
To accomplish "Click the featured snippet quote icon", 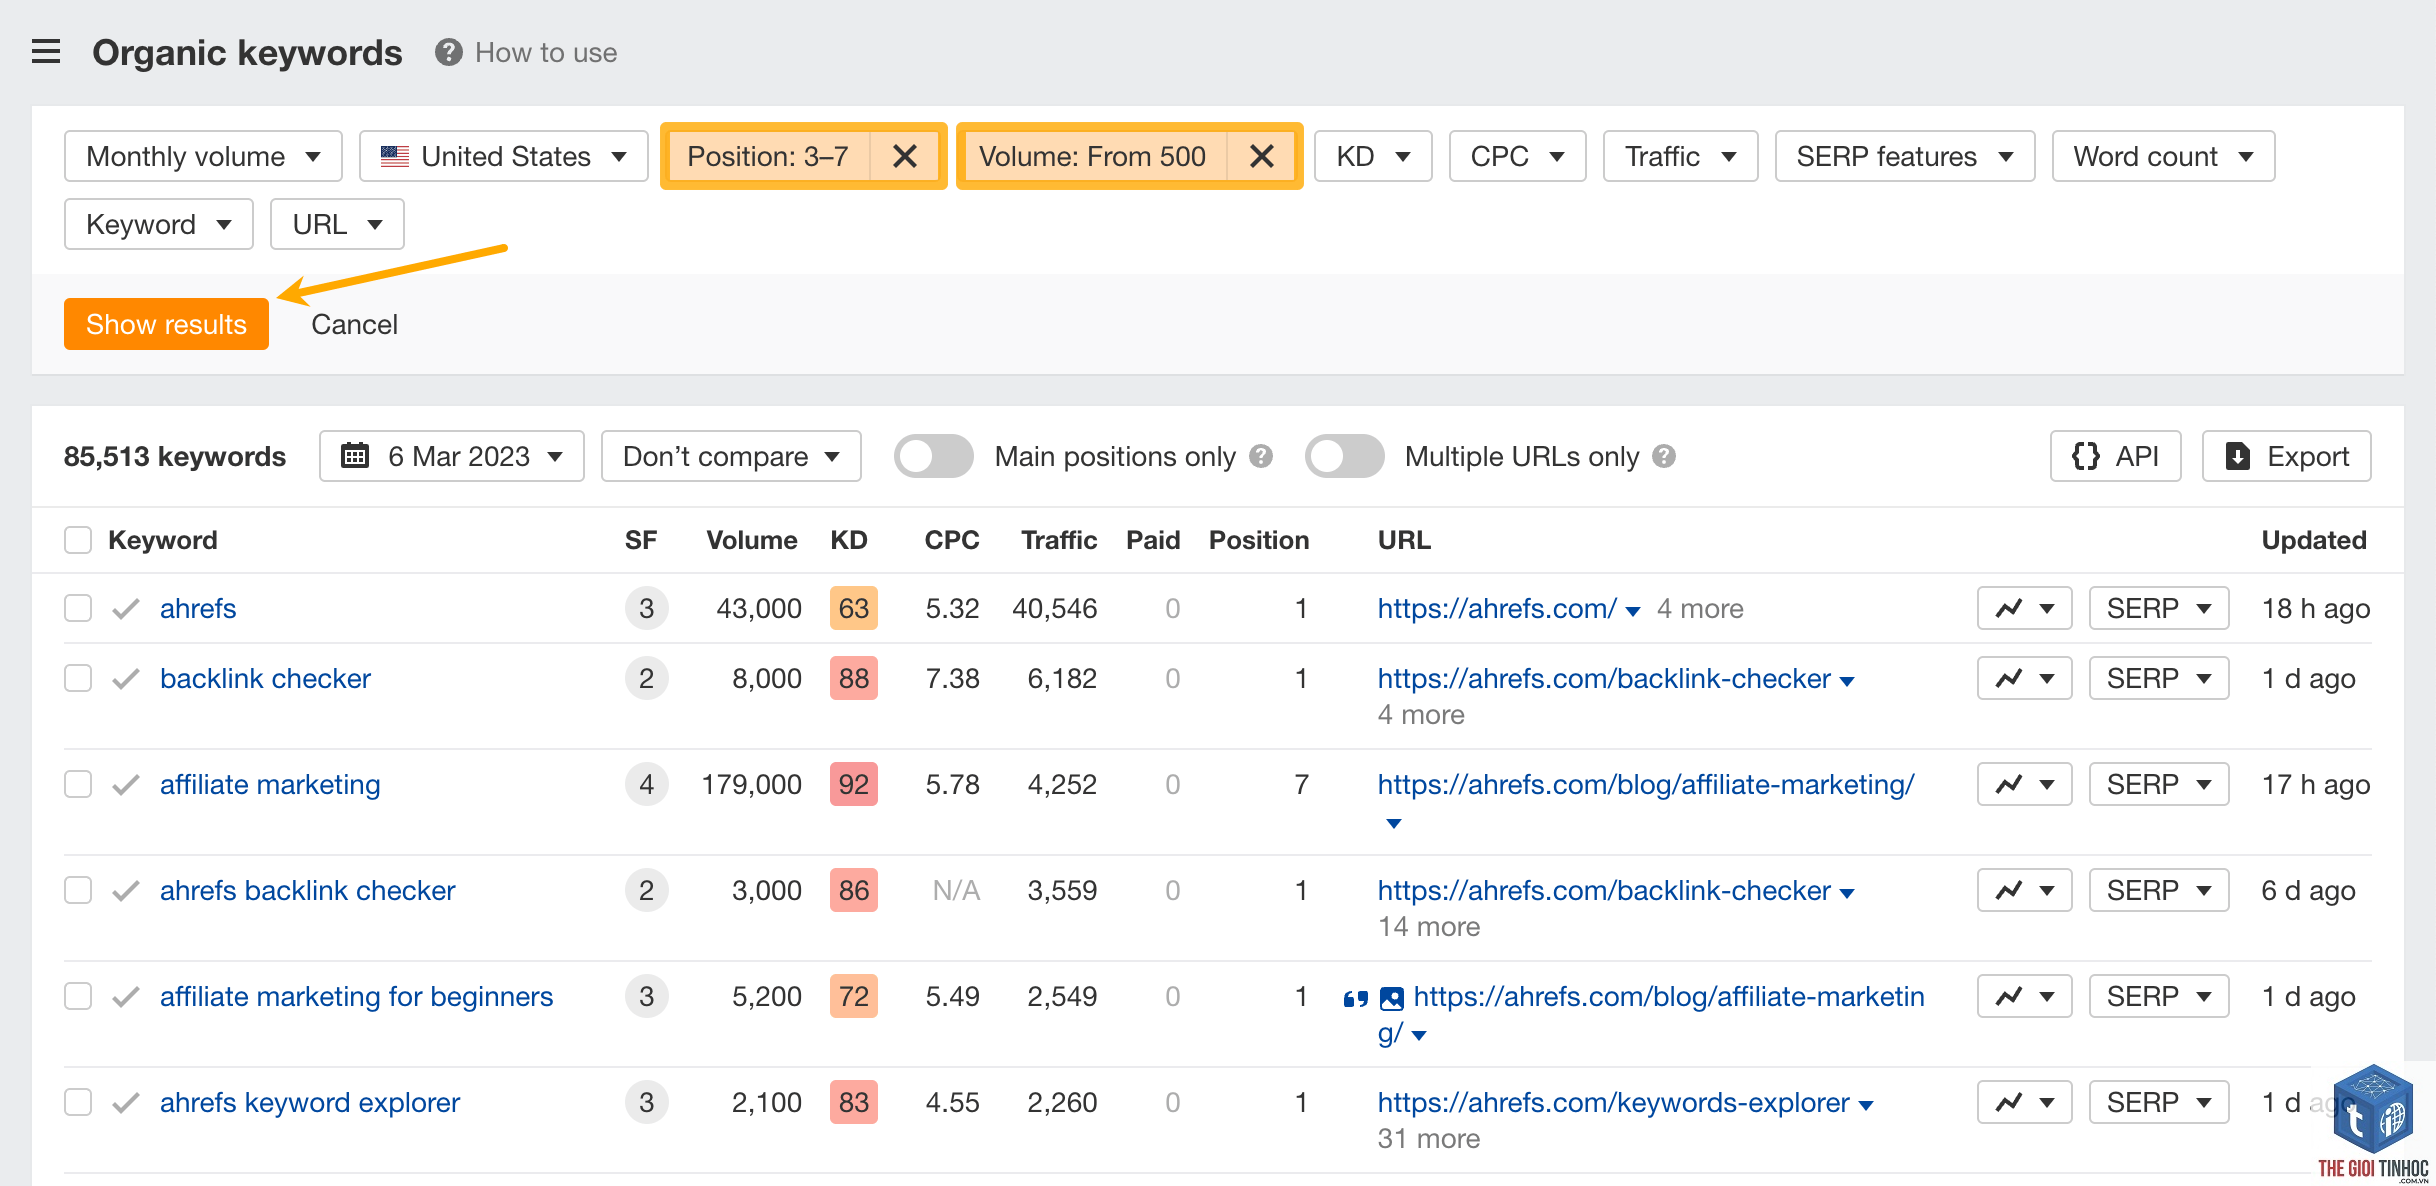I will click(x=1355, y=998).
